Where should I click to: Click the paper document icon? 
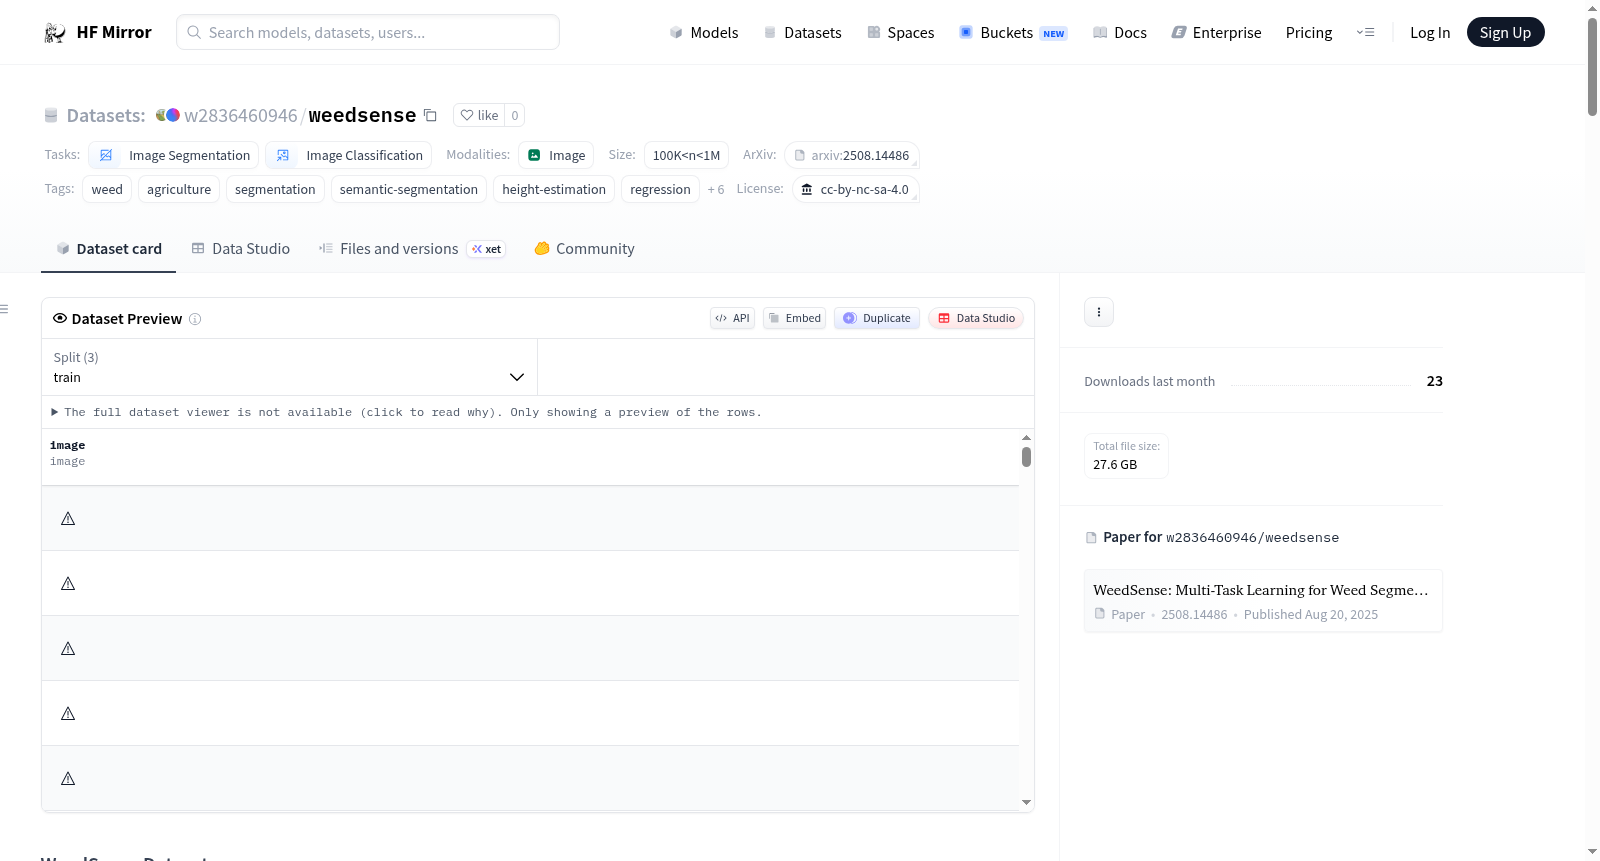pyautogui.click(x=1091, y=538)
